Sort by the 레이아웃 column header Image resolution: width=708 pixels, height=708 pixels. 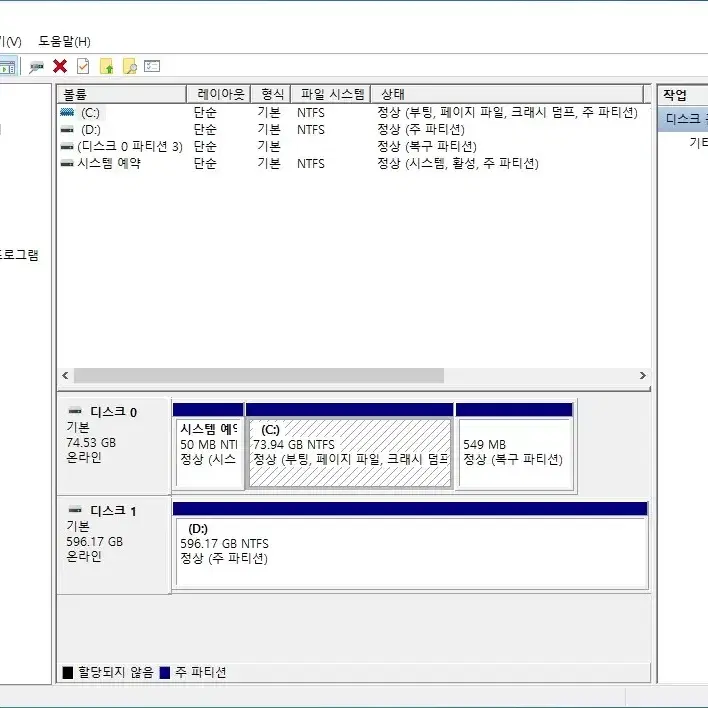219,94
